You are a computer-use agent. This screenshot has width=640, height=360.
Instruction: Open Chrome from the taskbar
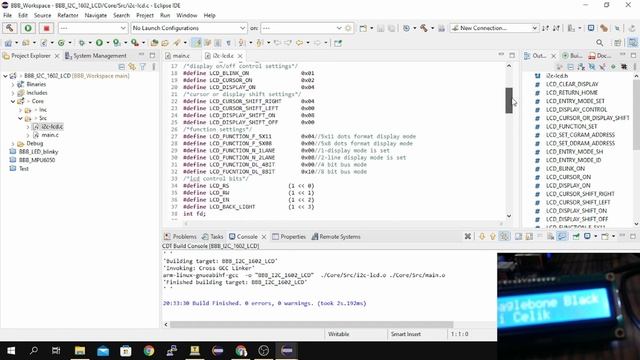click(x=149, y=351)
